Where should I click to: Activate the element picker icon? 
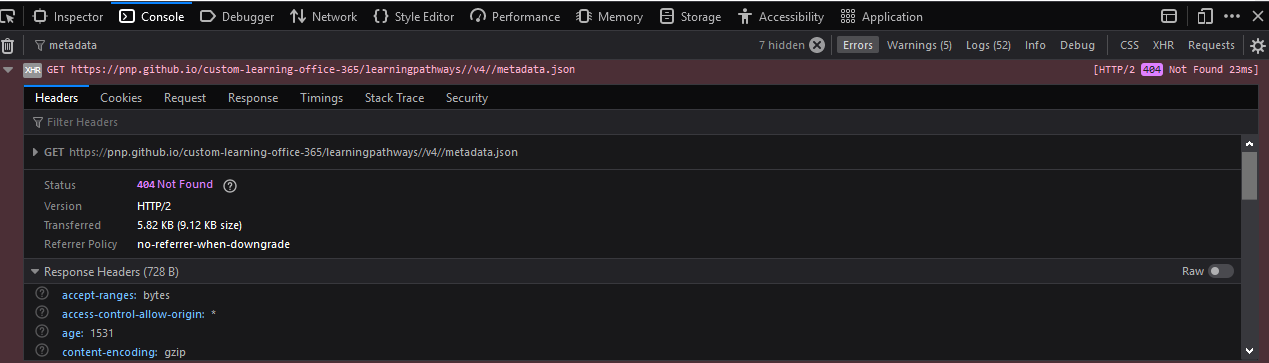coord(8,16)
